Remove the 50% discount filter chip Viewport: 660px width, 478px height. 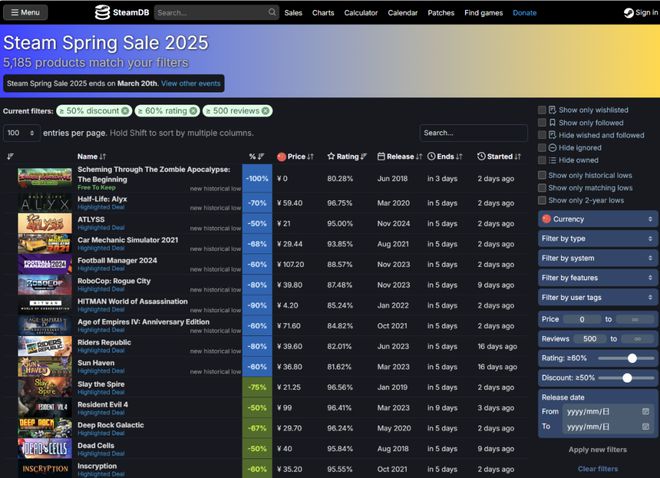click(125, 111)
